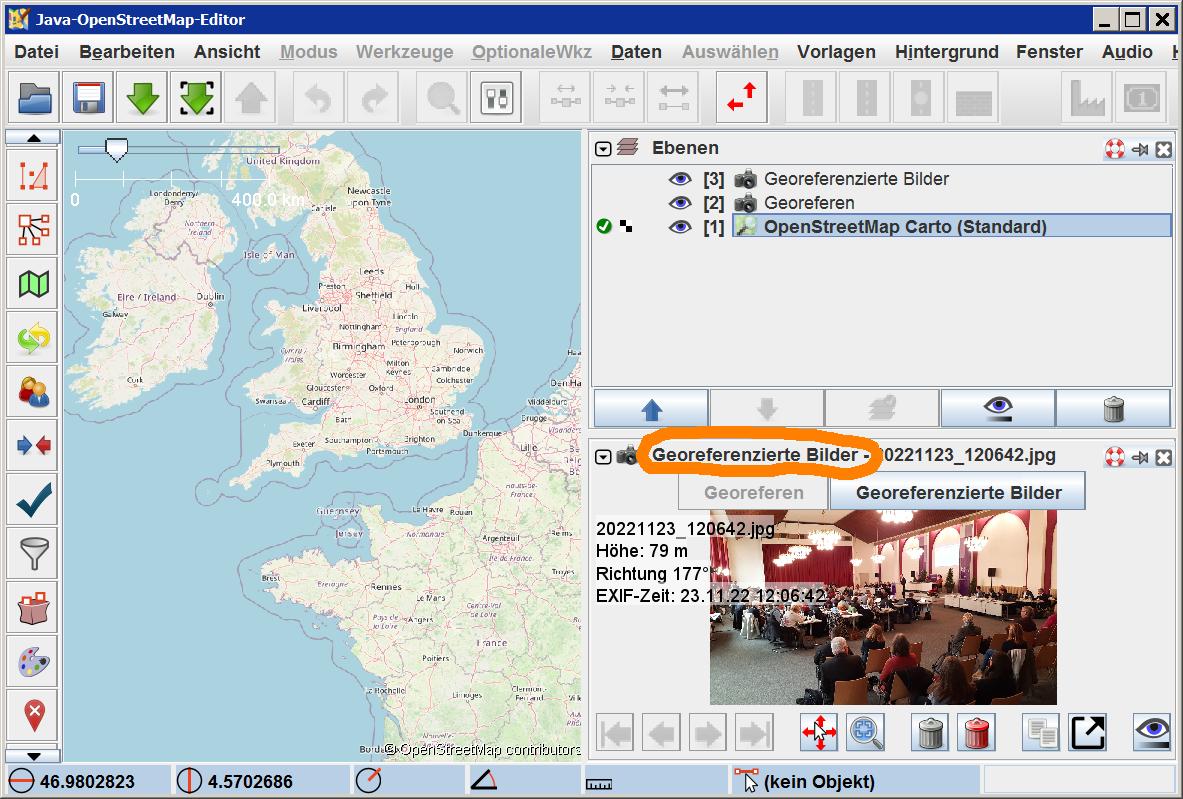Select the Georeferenzierte Bilder tab button
Viewport: 1183px width, 799px height.
958,493
